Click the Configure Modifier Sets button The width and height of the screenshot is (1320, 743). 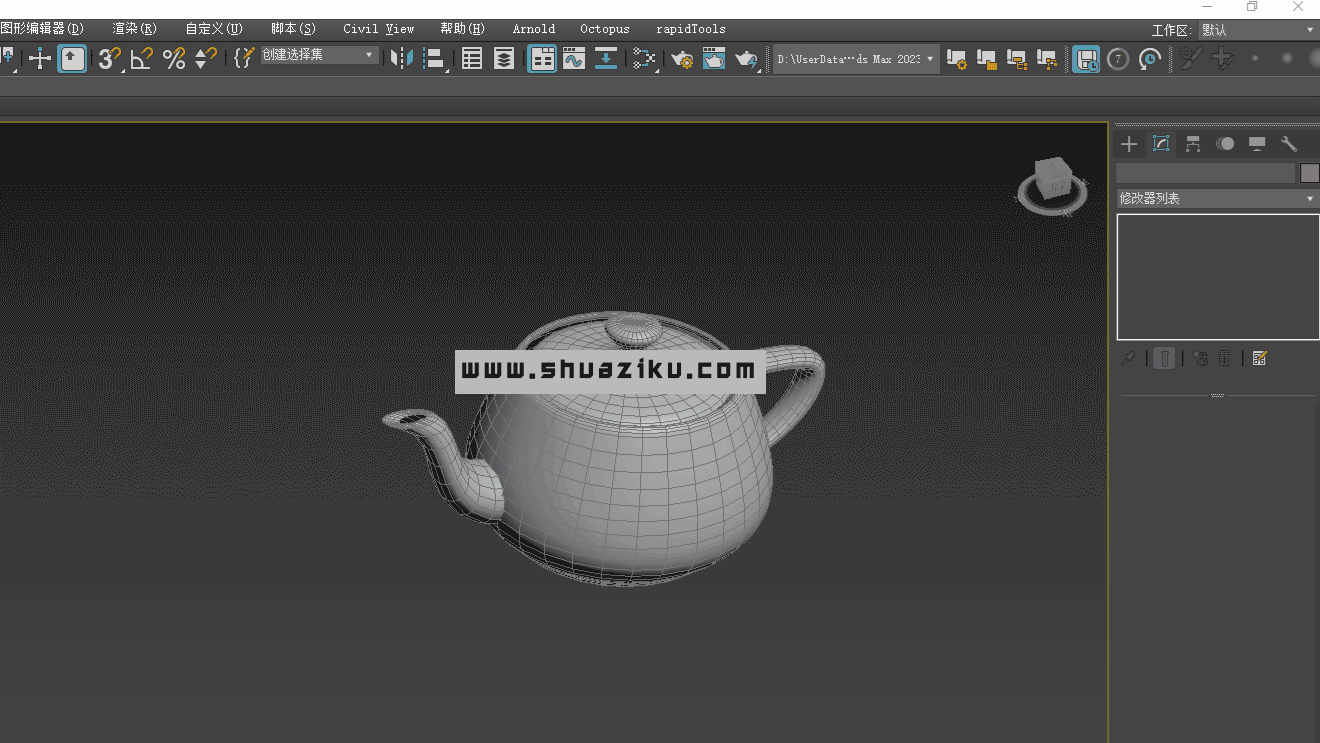1259,358
